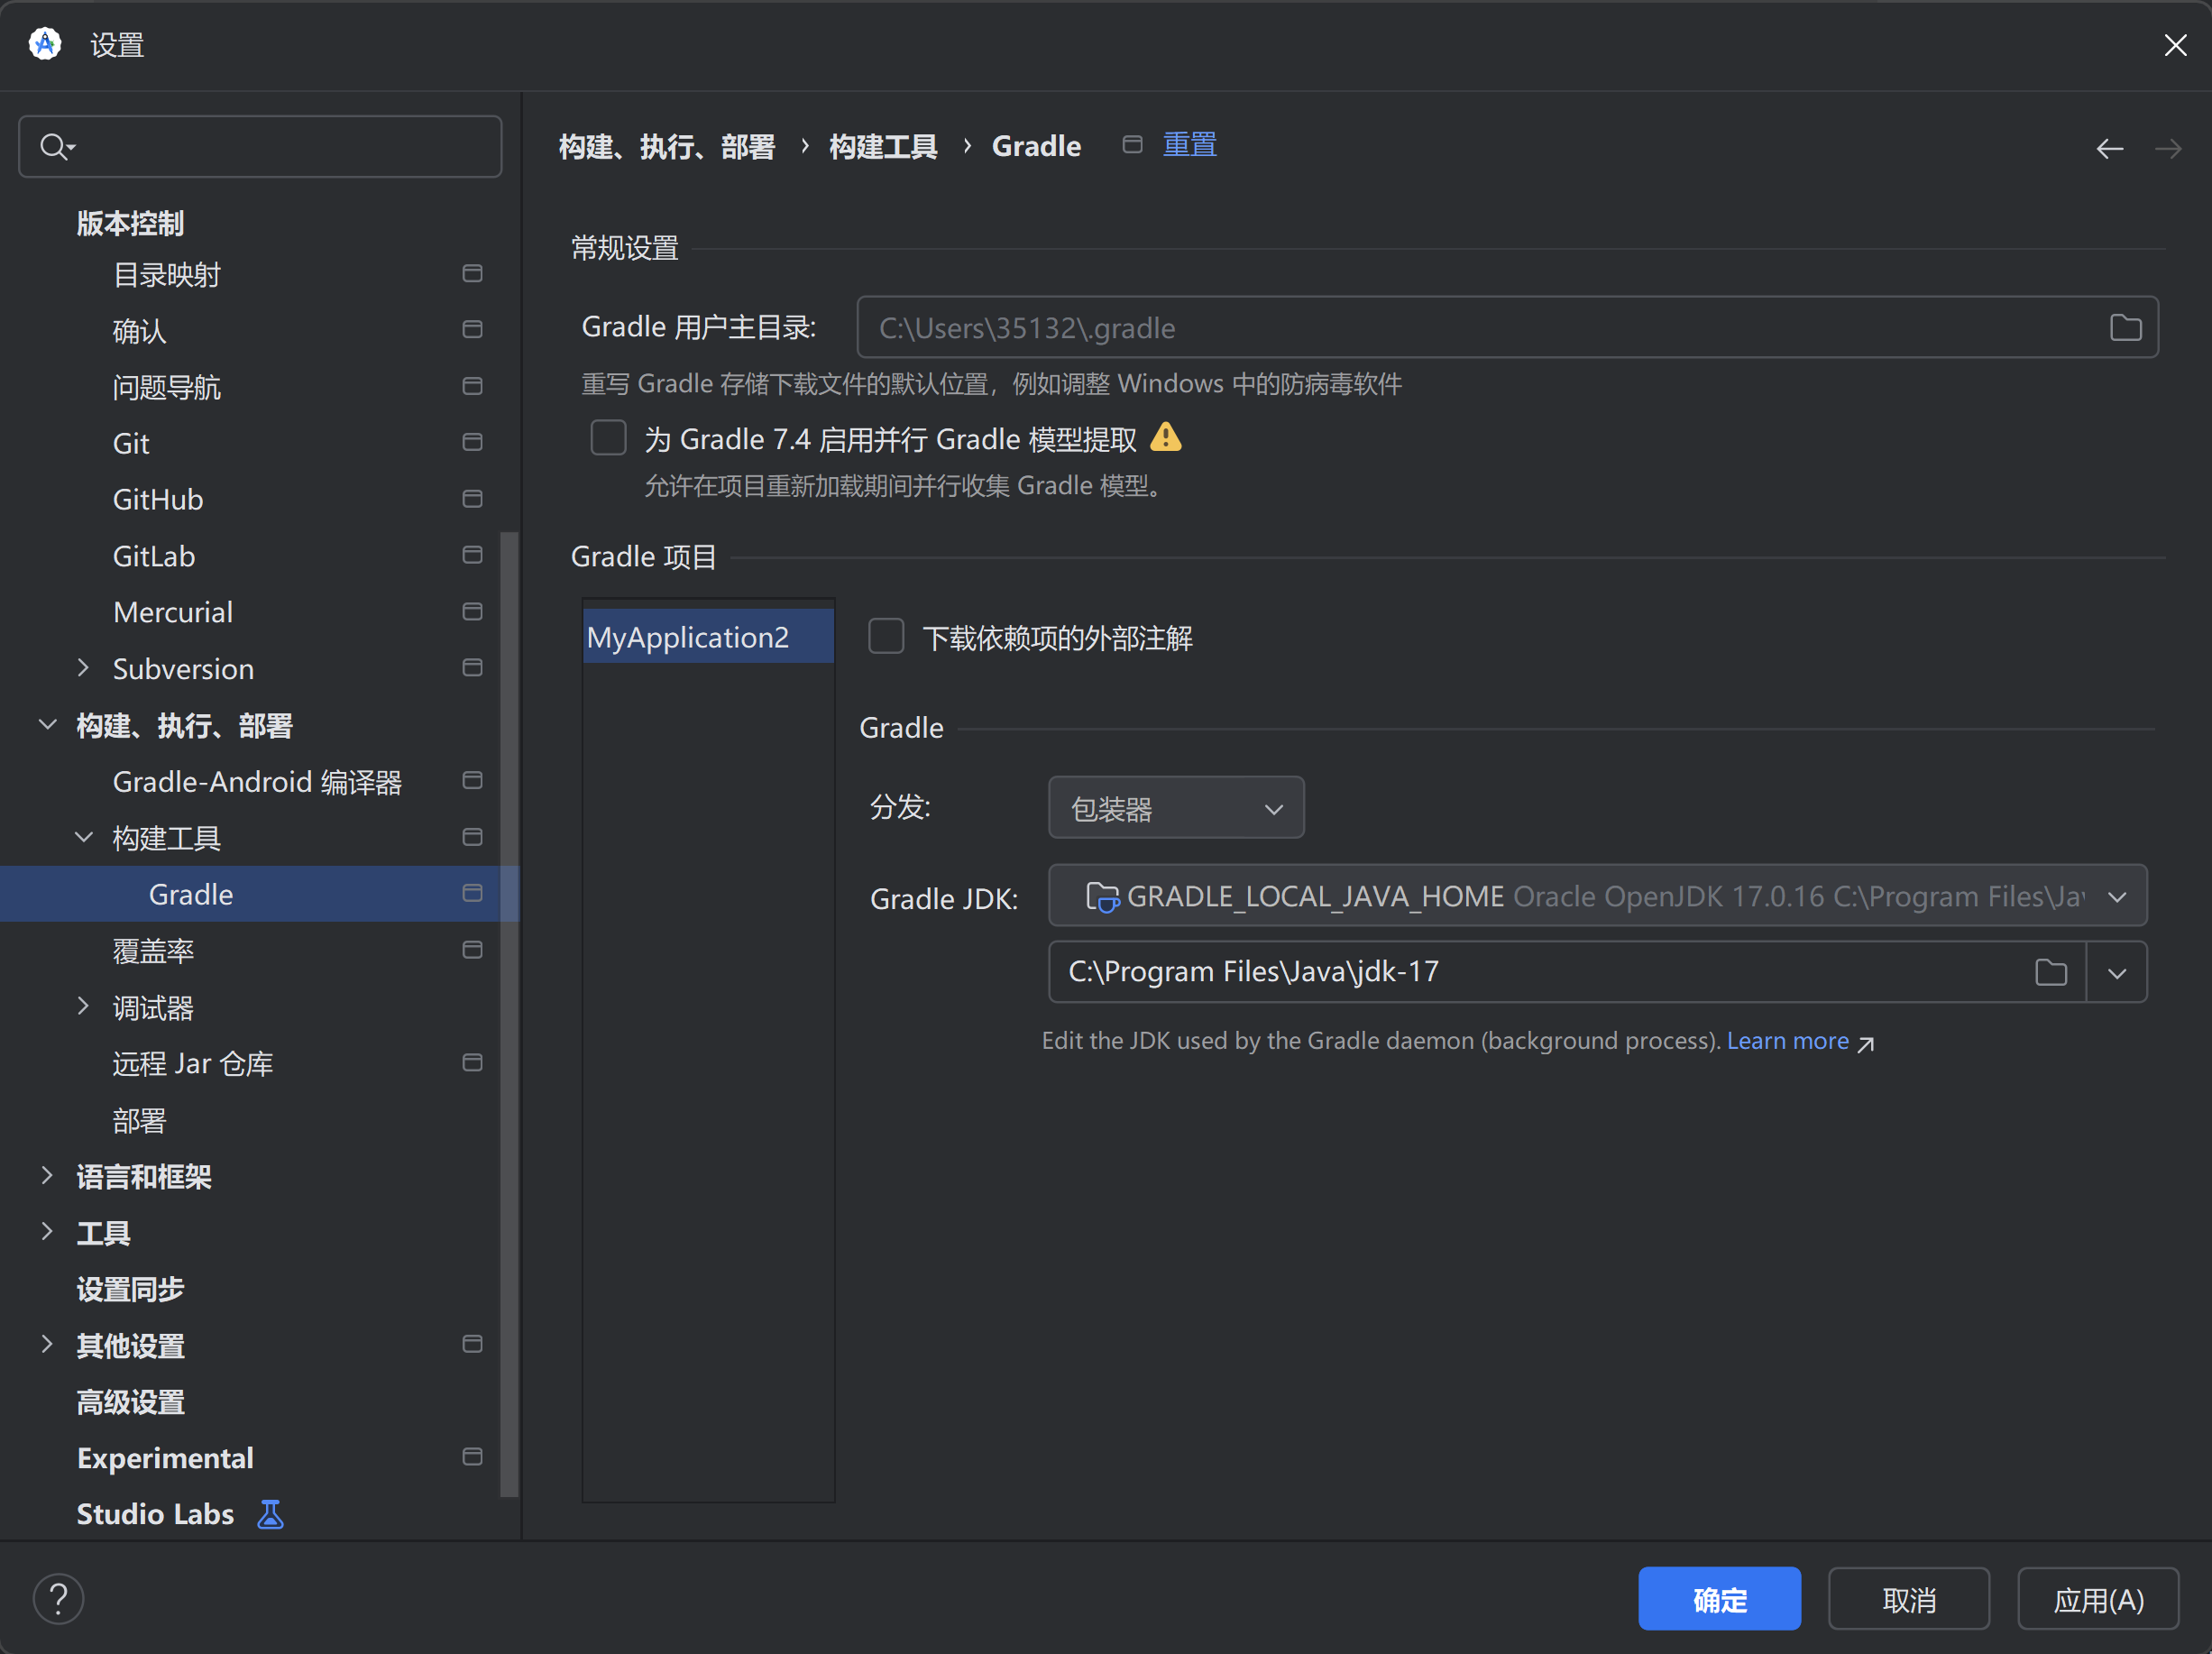Enable parallel Gradle model fetching checkbox
This screenshot has width=2212, height=1654.
[608, 438]
